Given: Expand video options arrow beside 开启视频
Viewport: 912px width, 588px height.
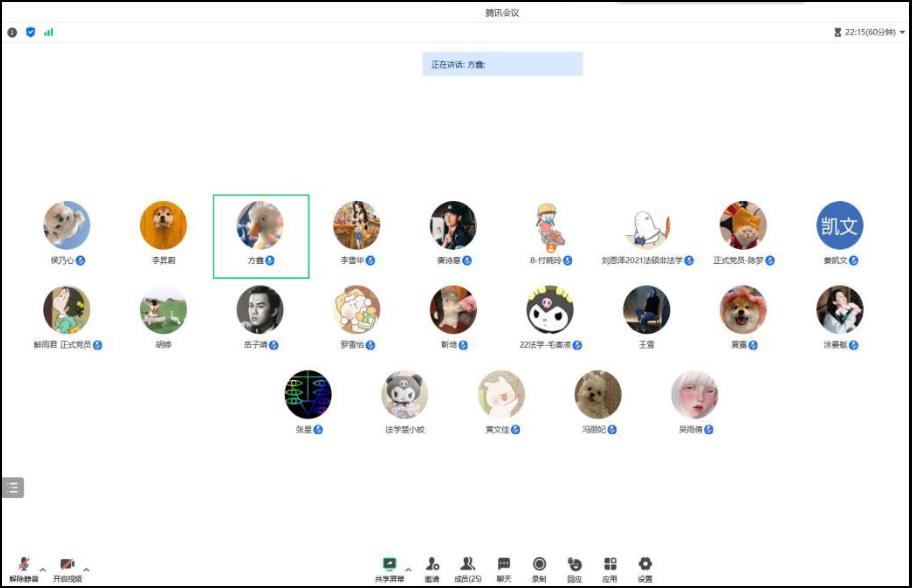Looking at the screenshot, I should pos(86,569).
